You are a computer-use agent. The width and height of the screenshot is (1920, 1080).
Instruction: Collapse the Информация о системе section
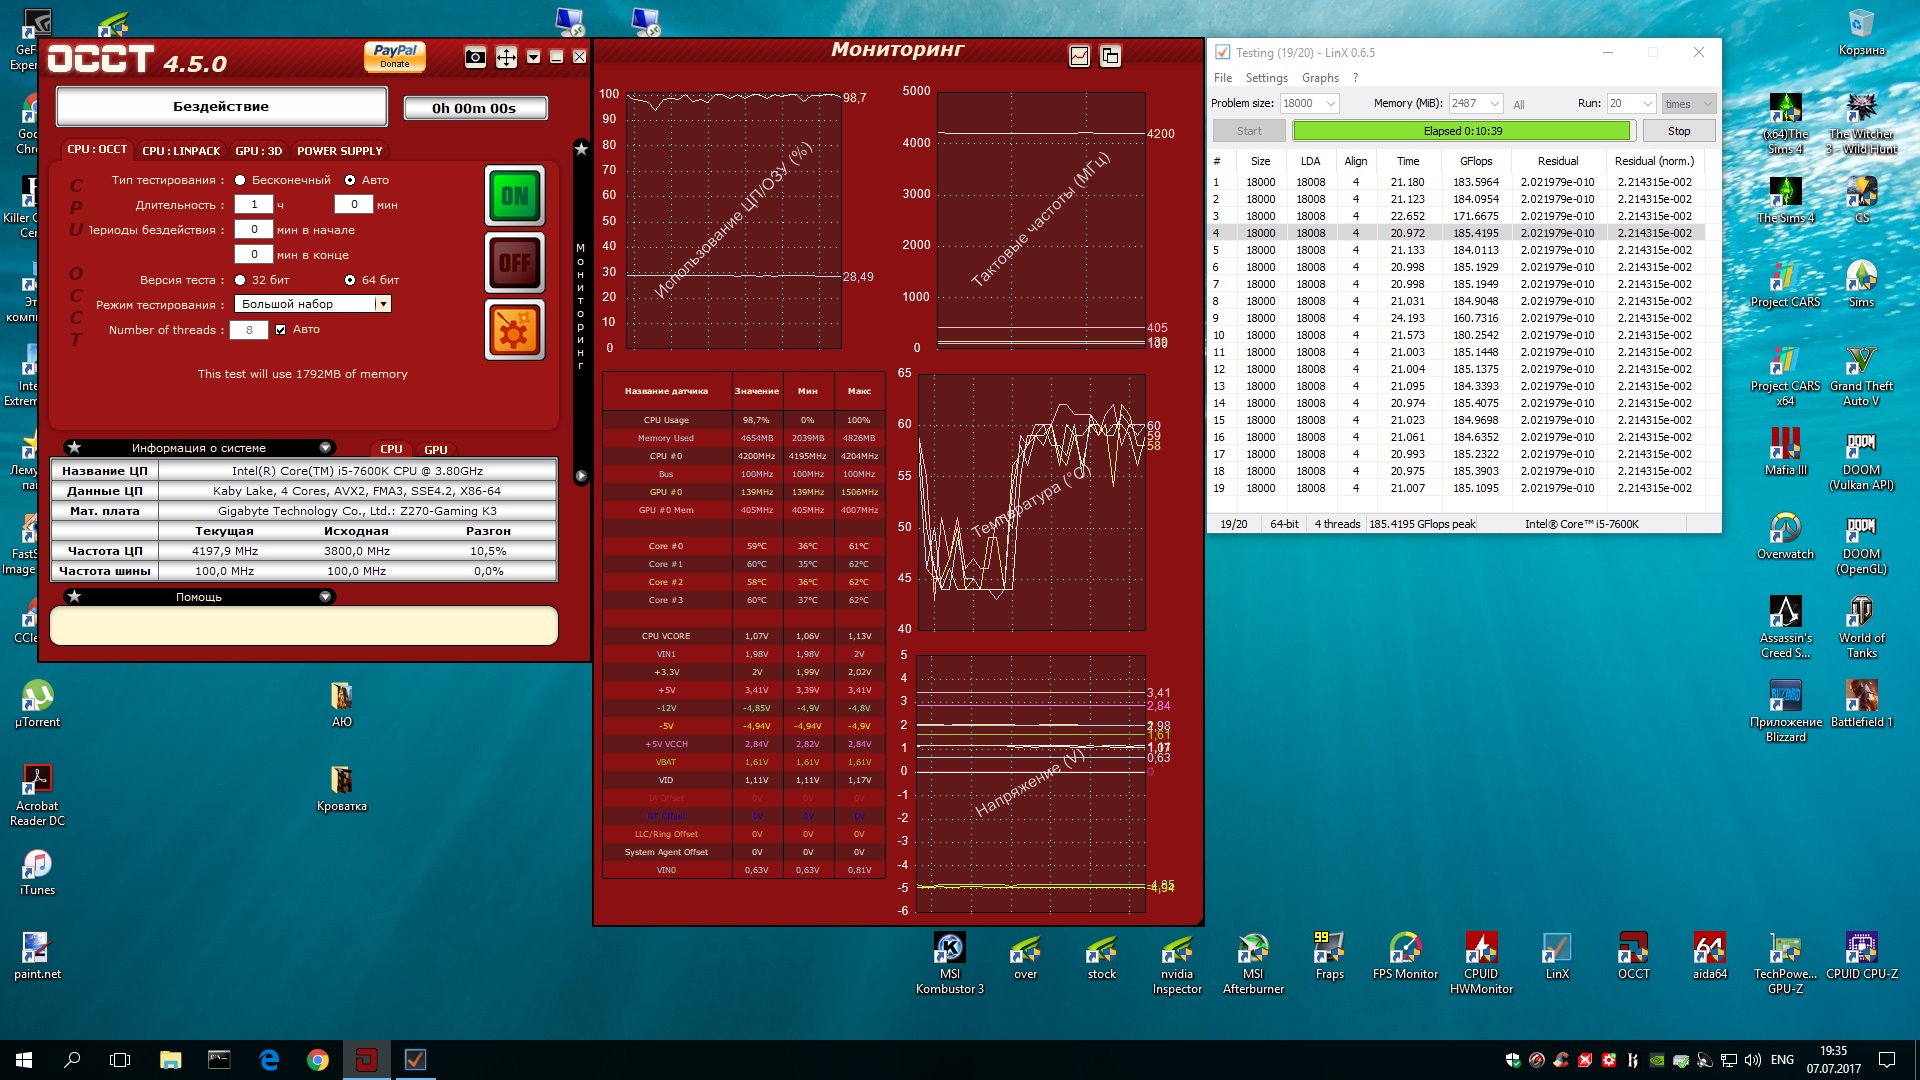point(325,448)
